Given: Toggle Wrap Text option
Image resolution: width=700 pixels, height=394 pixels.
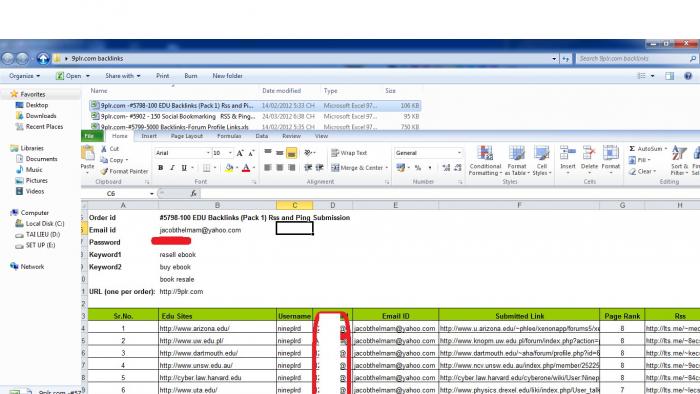Looking at the screenshot, I should tap(349, 153).
